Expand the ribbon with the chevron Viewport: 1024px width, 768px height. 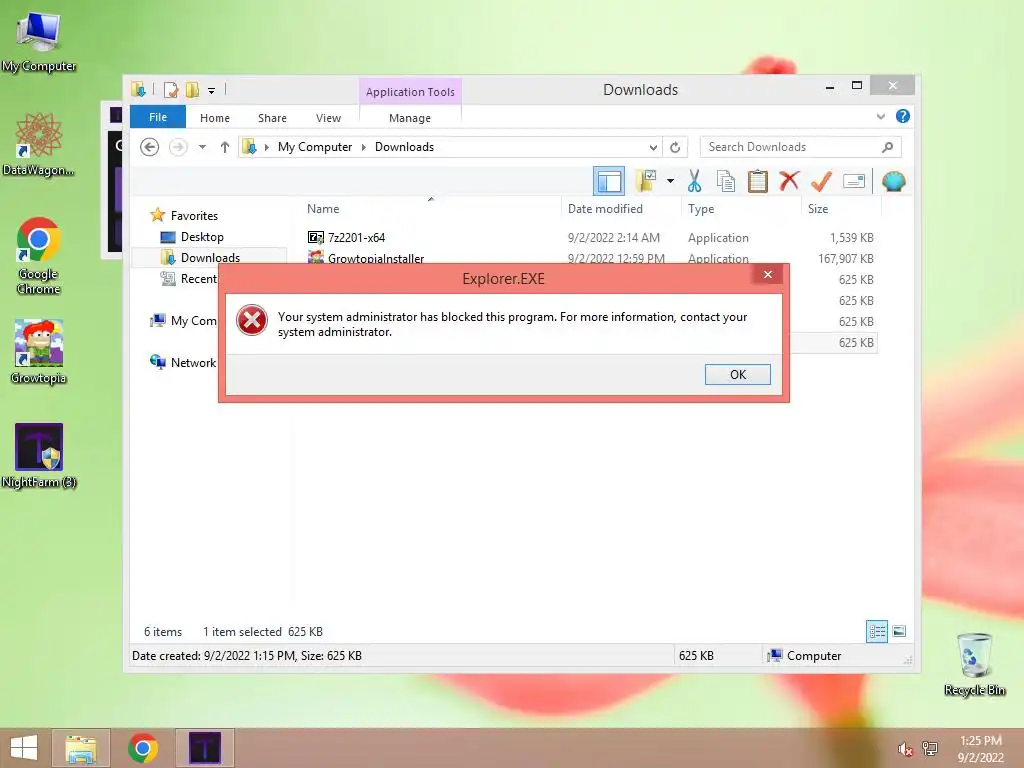(x=880, y=116)
